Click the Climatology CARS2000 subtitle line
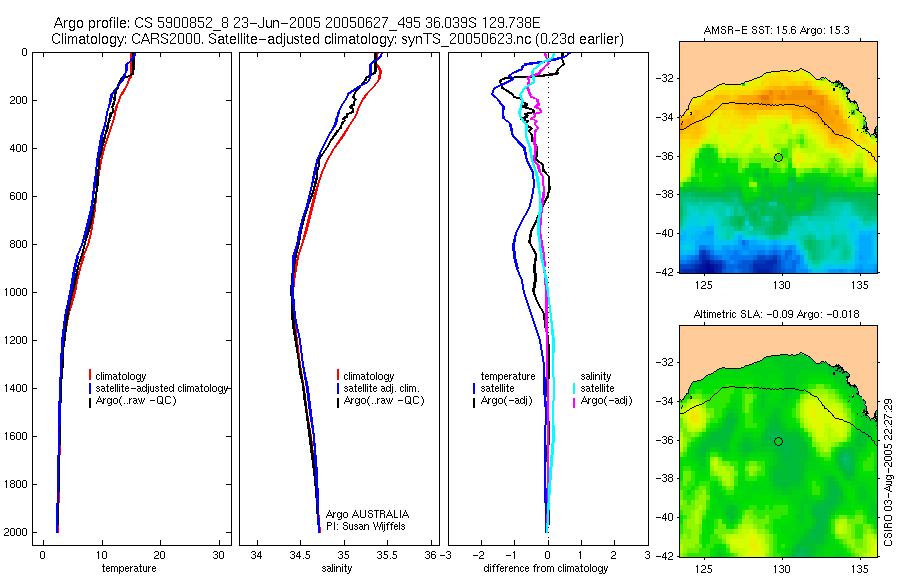Viewport: 900px width, 580px height. [x=338, y=39]
